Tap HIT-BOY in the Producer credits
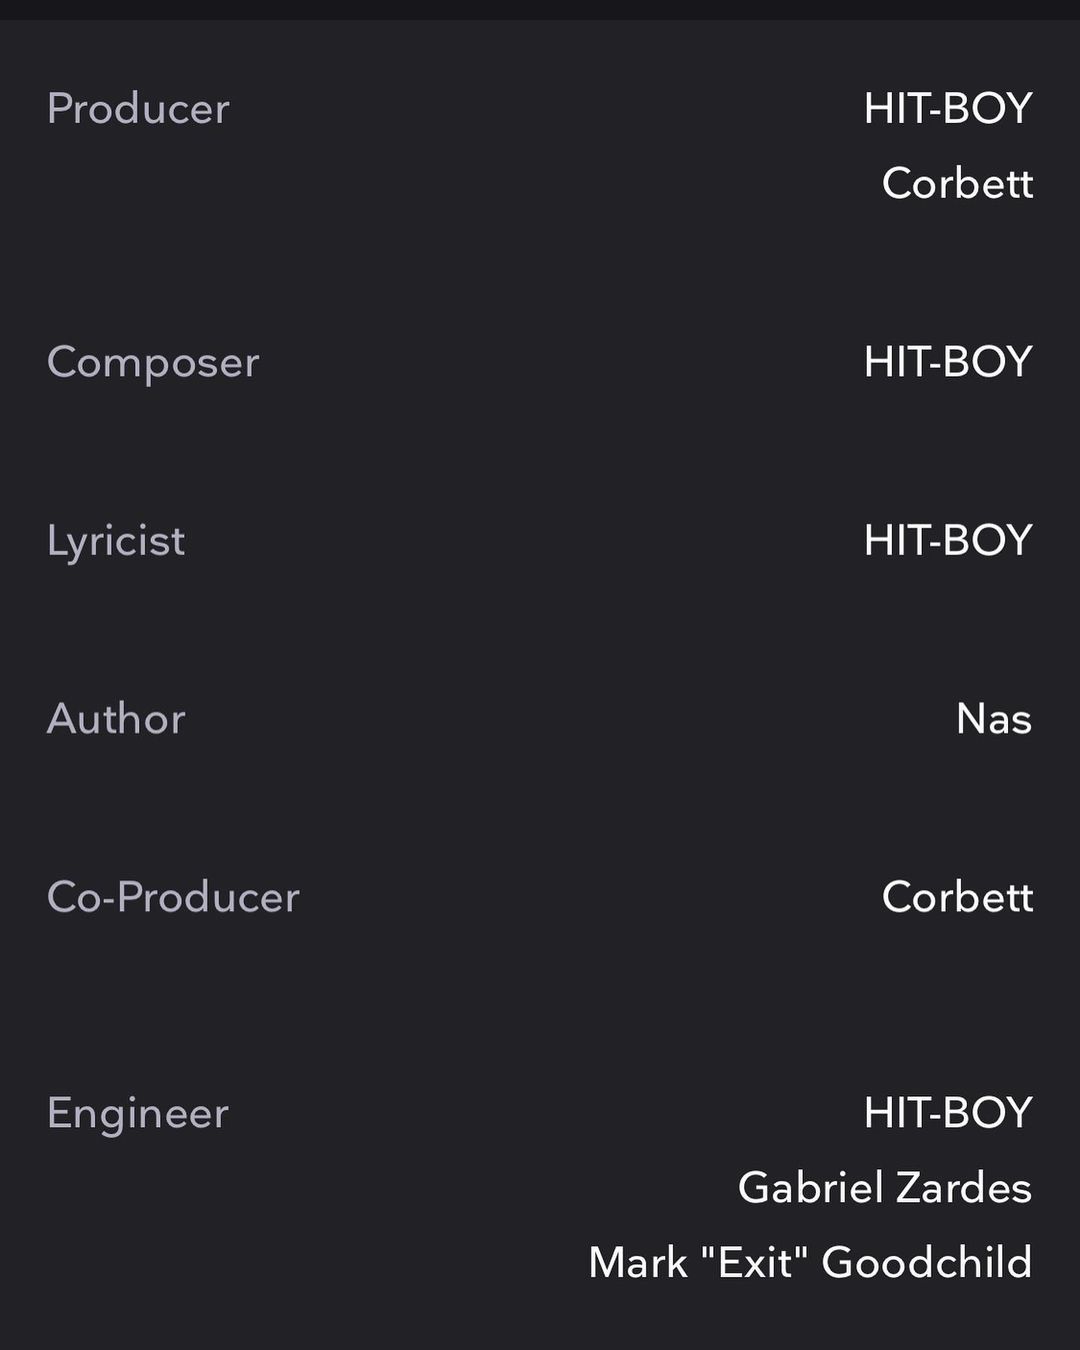 tap(947, 108)
